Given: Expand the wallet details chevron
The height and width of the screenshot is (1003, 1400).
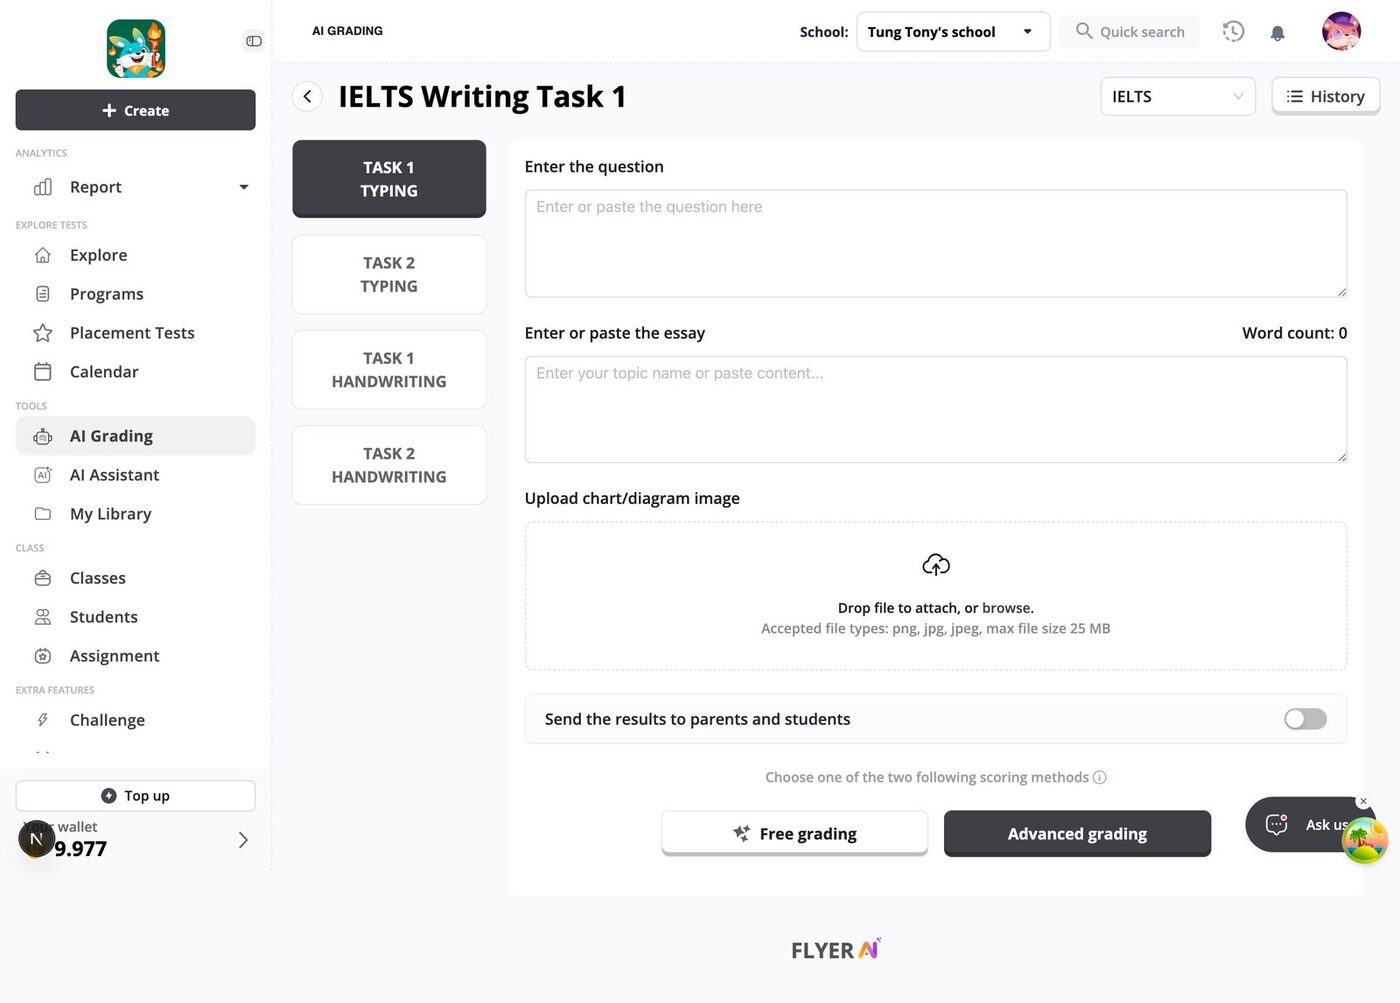Looking at the screenshot, I should click(243, 840).
